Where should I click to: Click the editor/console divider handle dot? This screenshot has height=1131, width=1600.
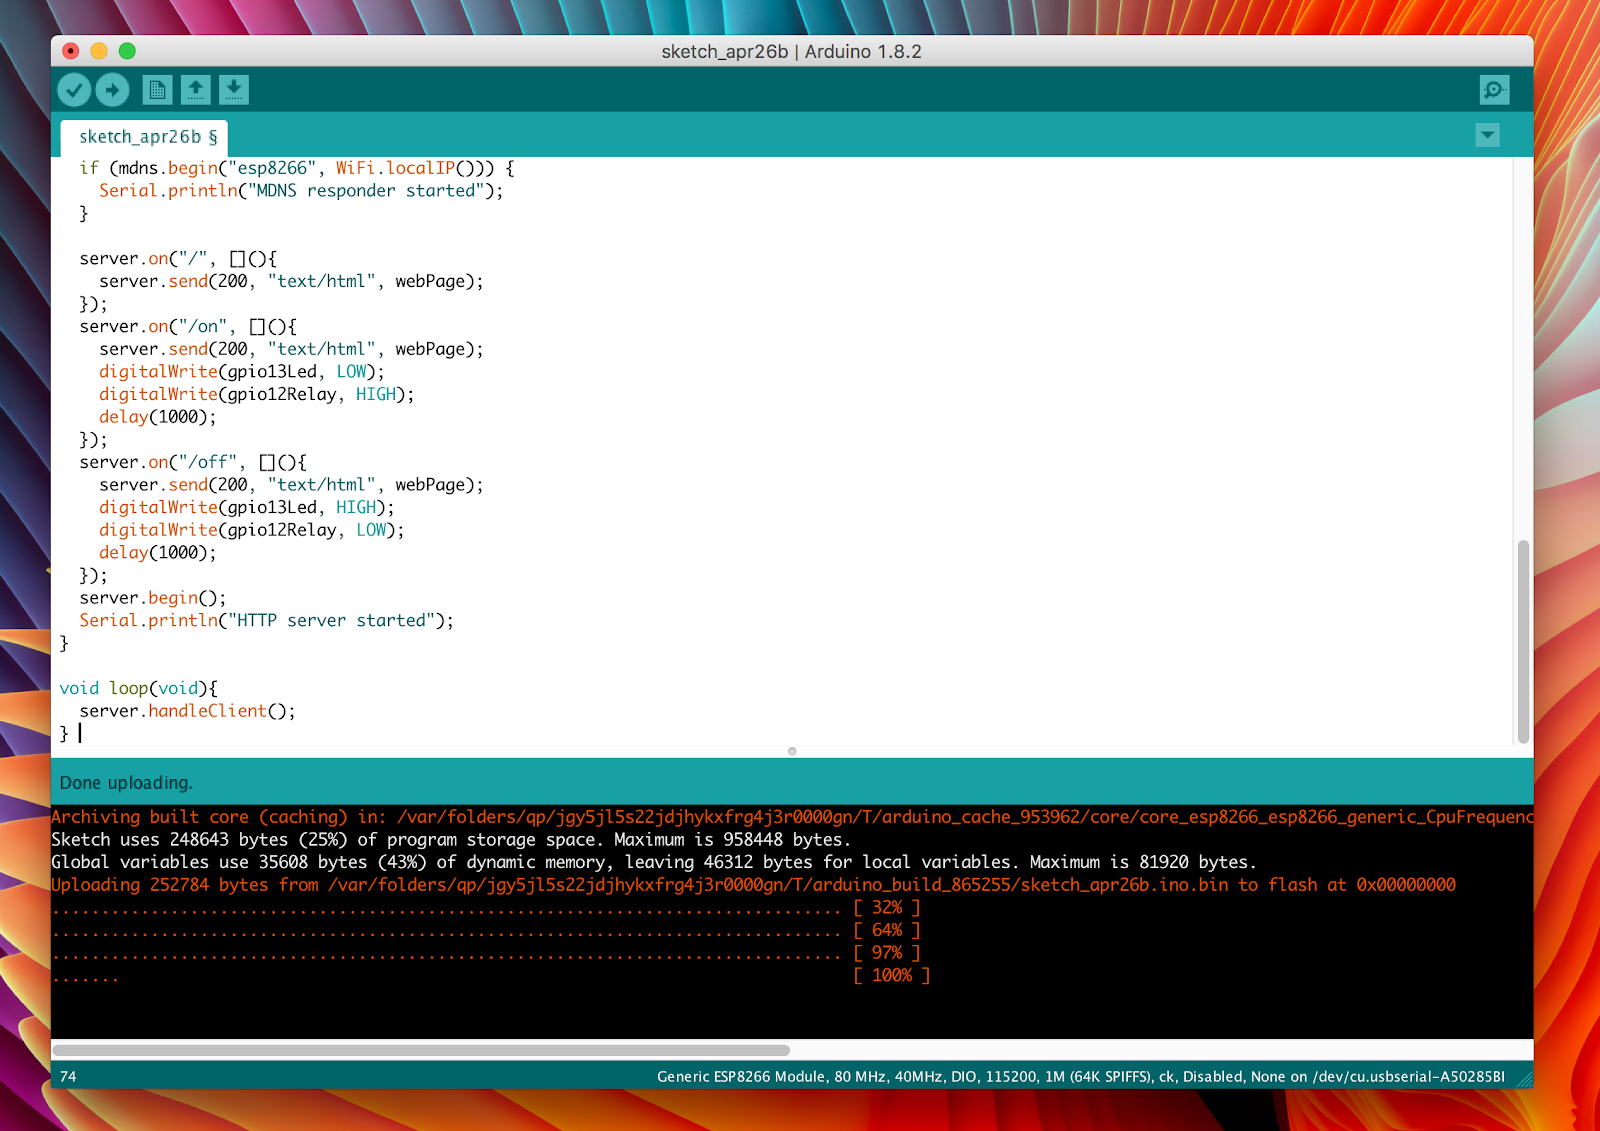tap(792, 751)
